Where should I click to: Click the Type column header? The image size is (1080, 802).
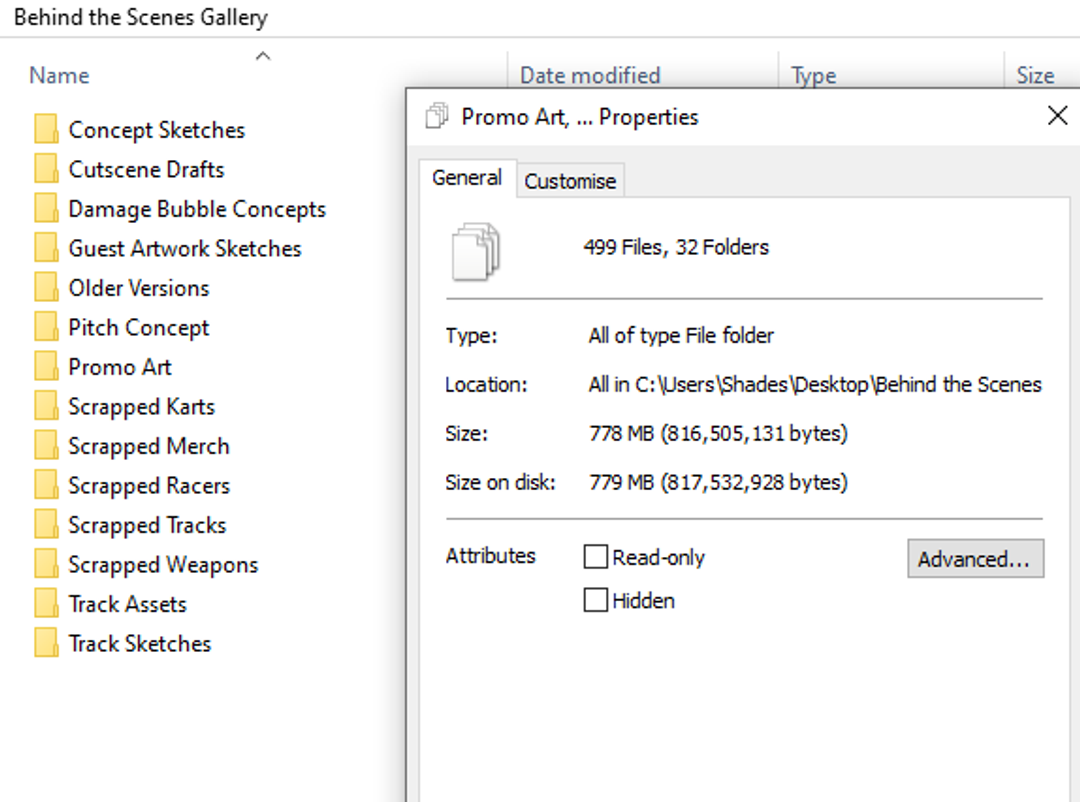tap(813, 76)
